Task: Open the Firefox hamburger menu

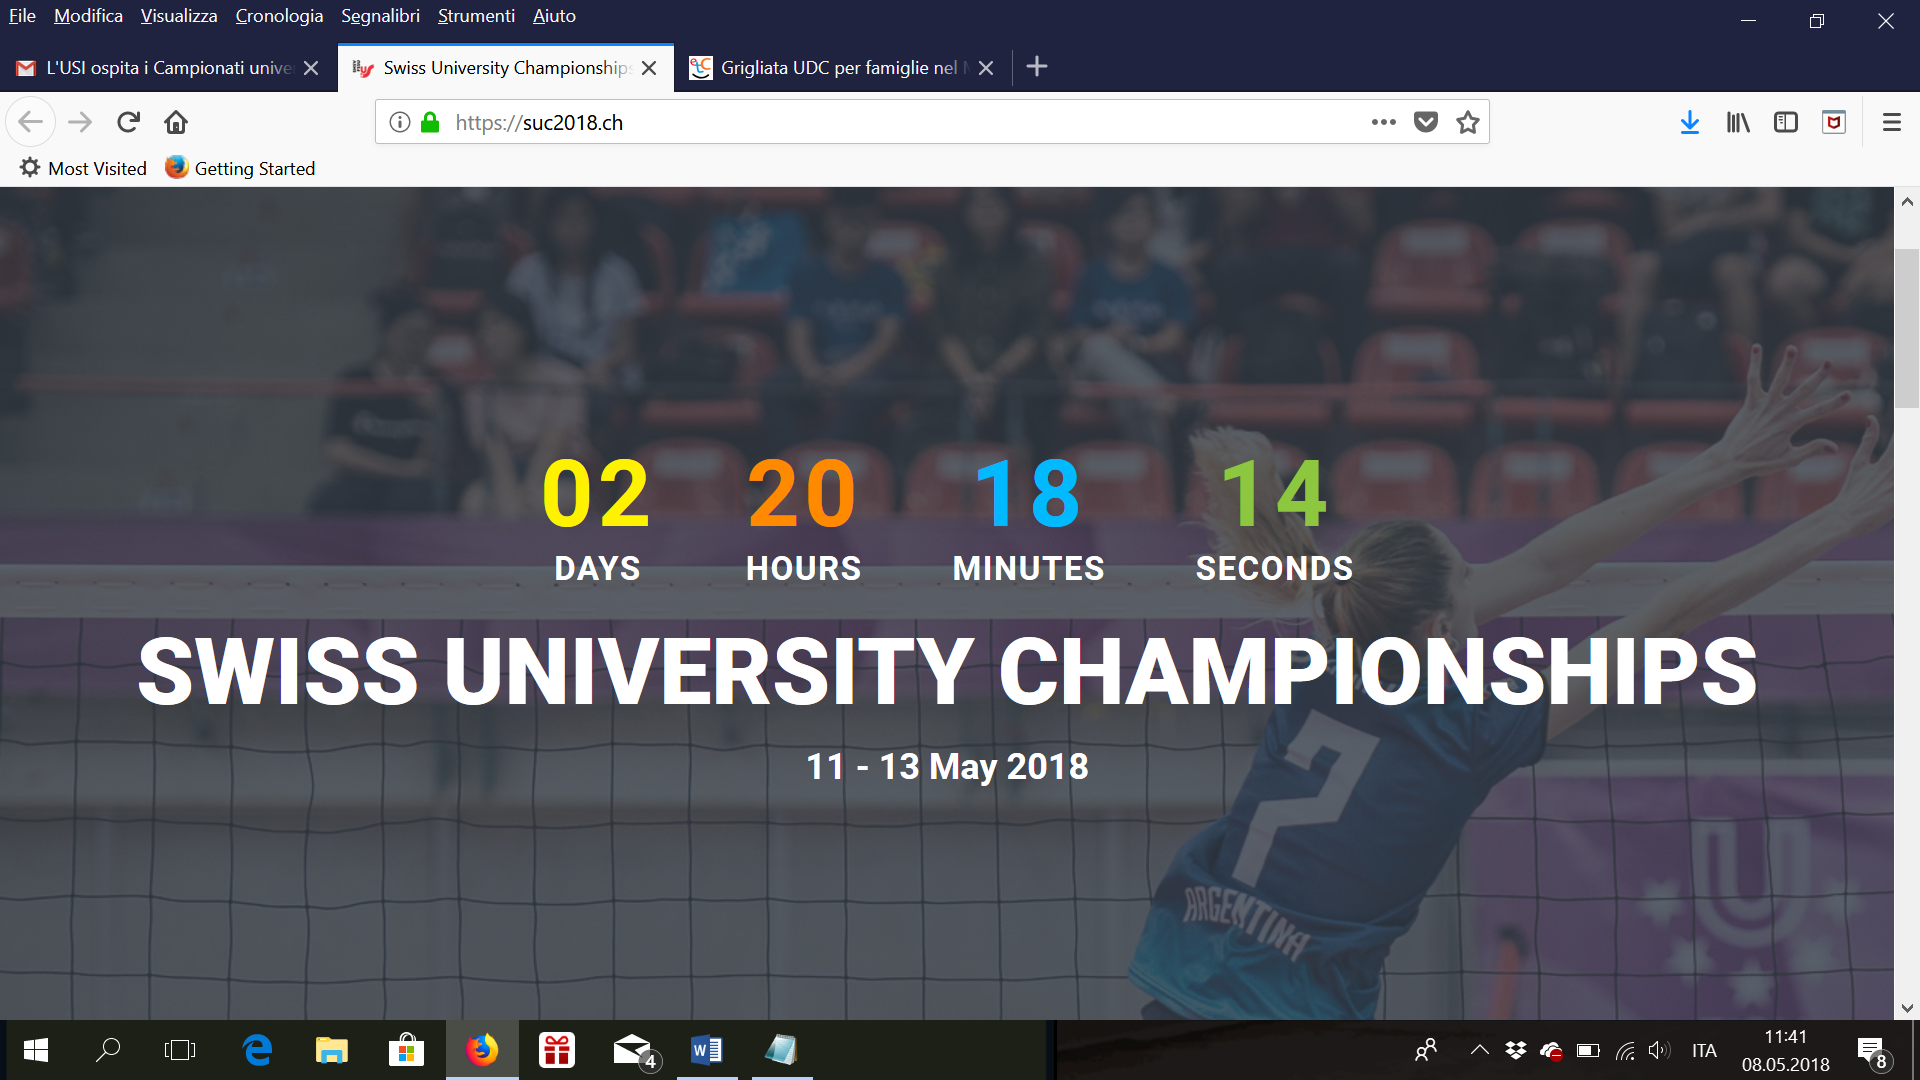Action: 1892,122
